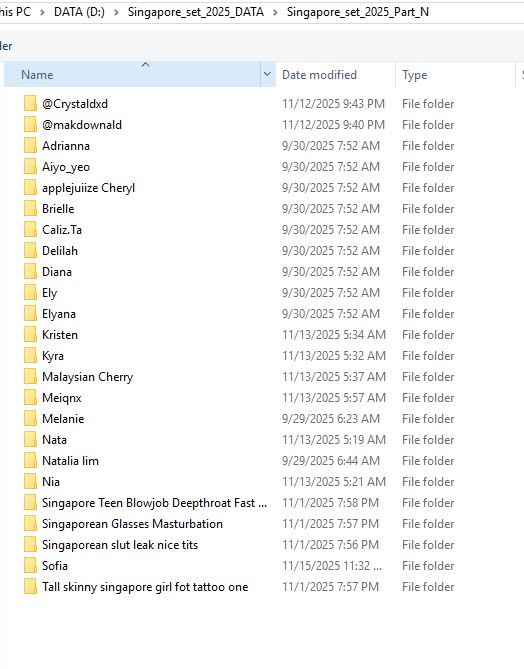Click the Sofia folder icon
524x669 pixels.
[30, 566]
